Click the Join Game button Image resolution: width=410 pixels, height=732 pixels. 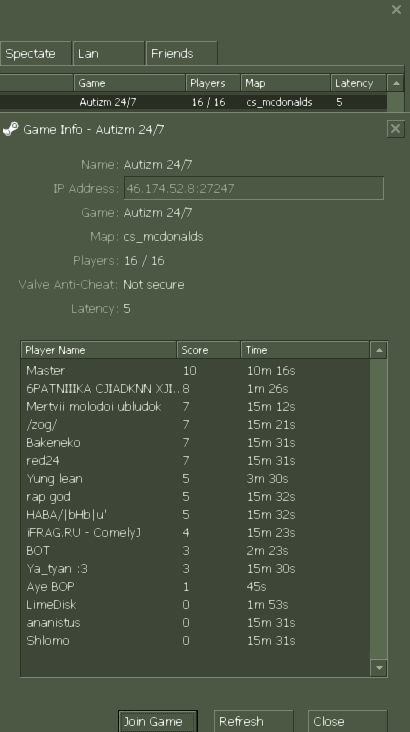pos(158,721)
